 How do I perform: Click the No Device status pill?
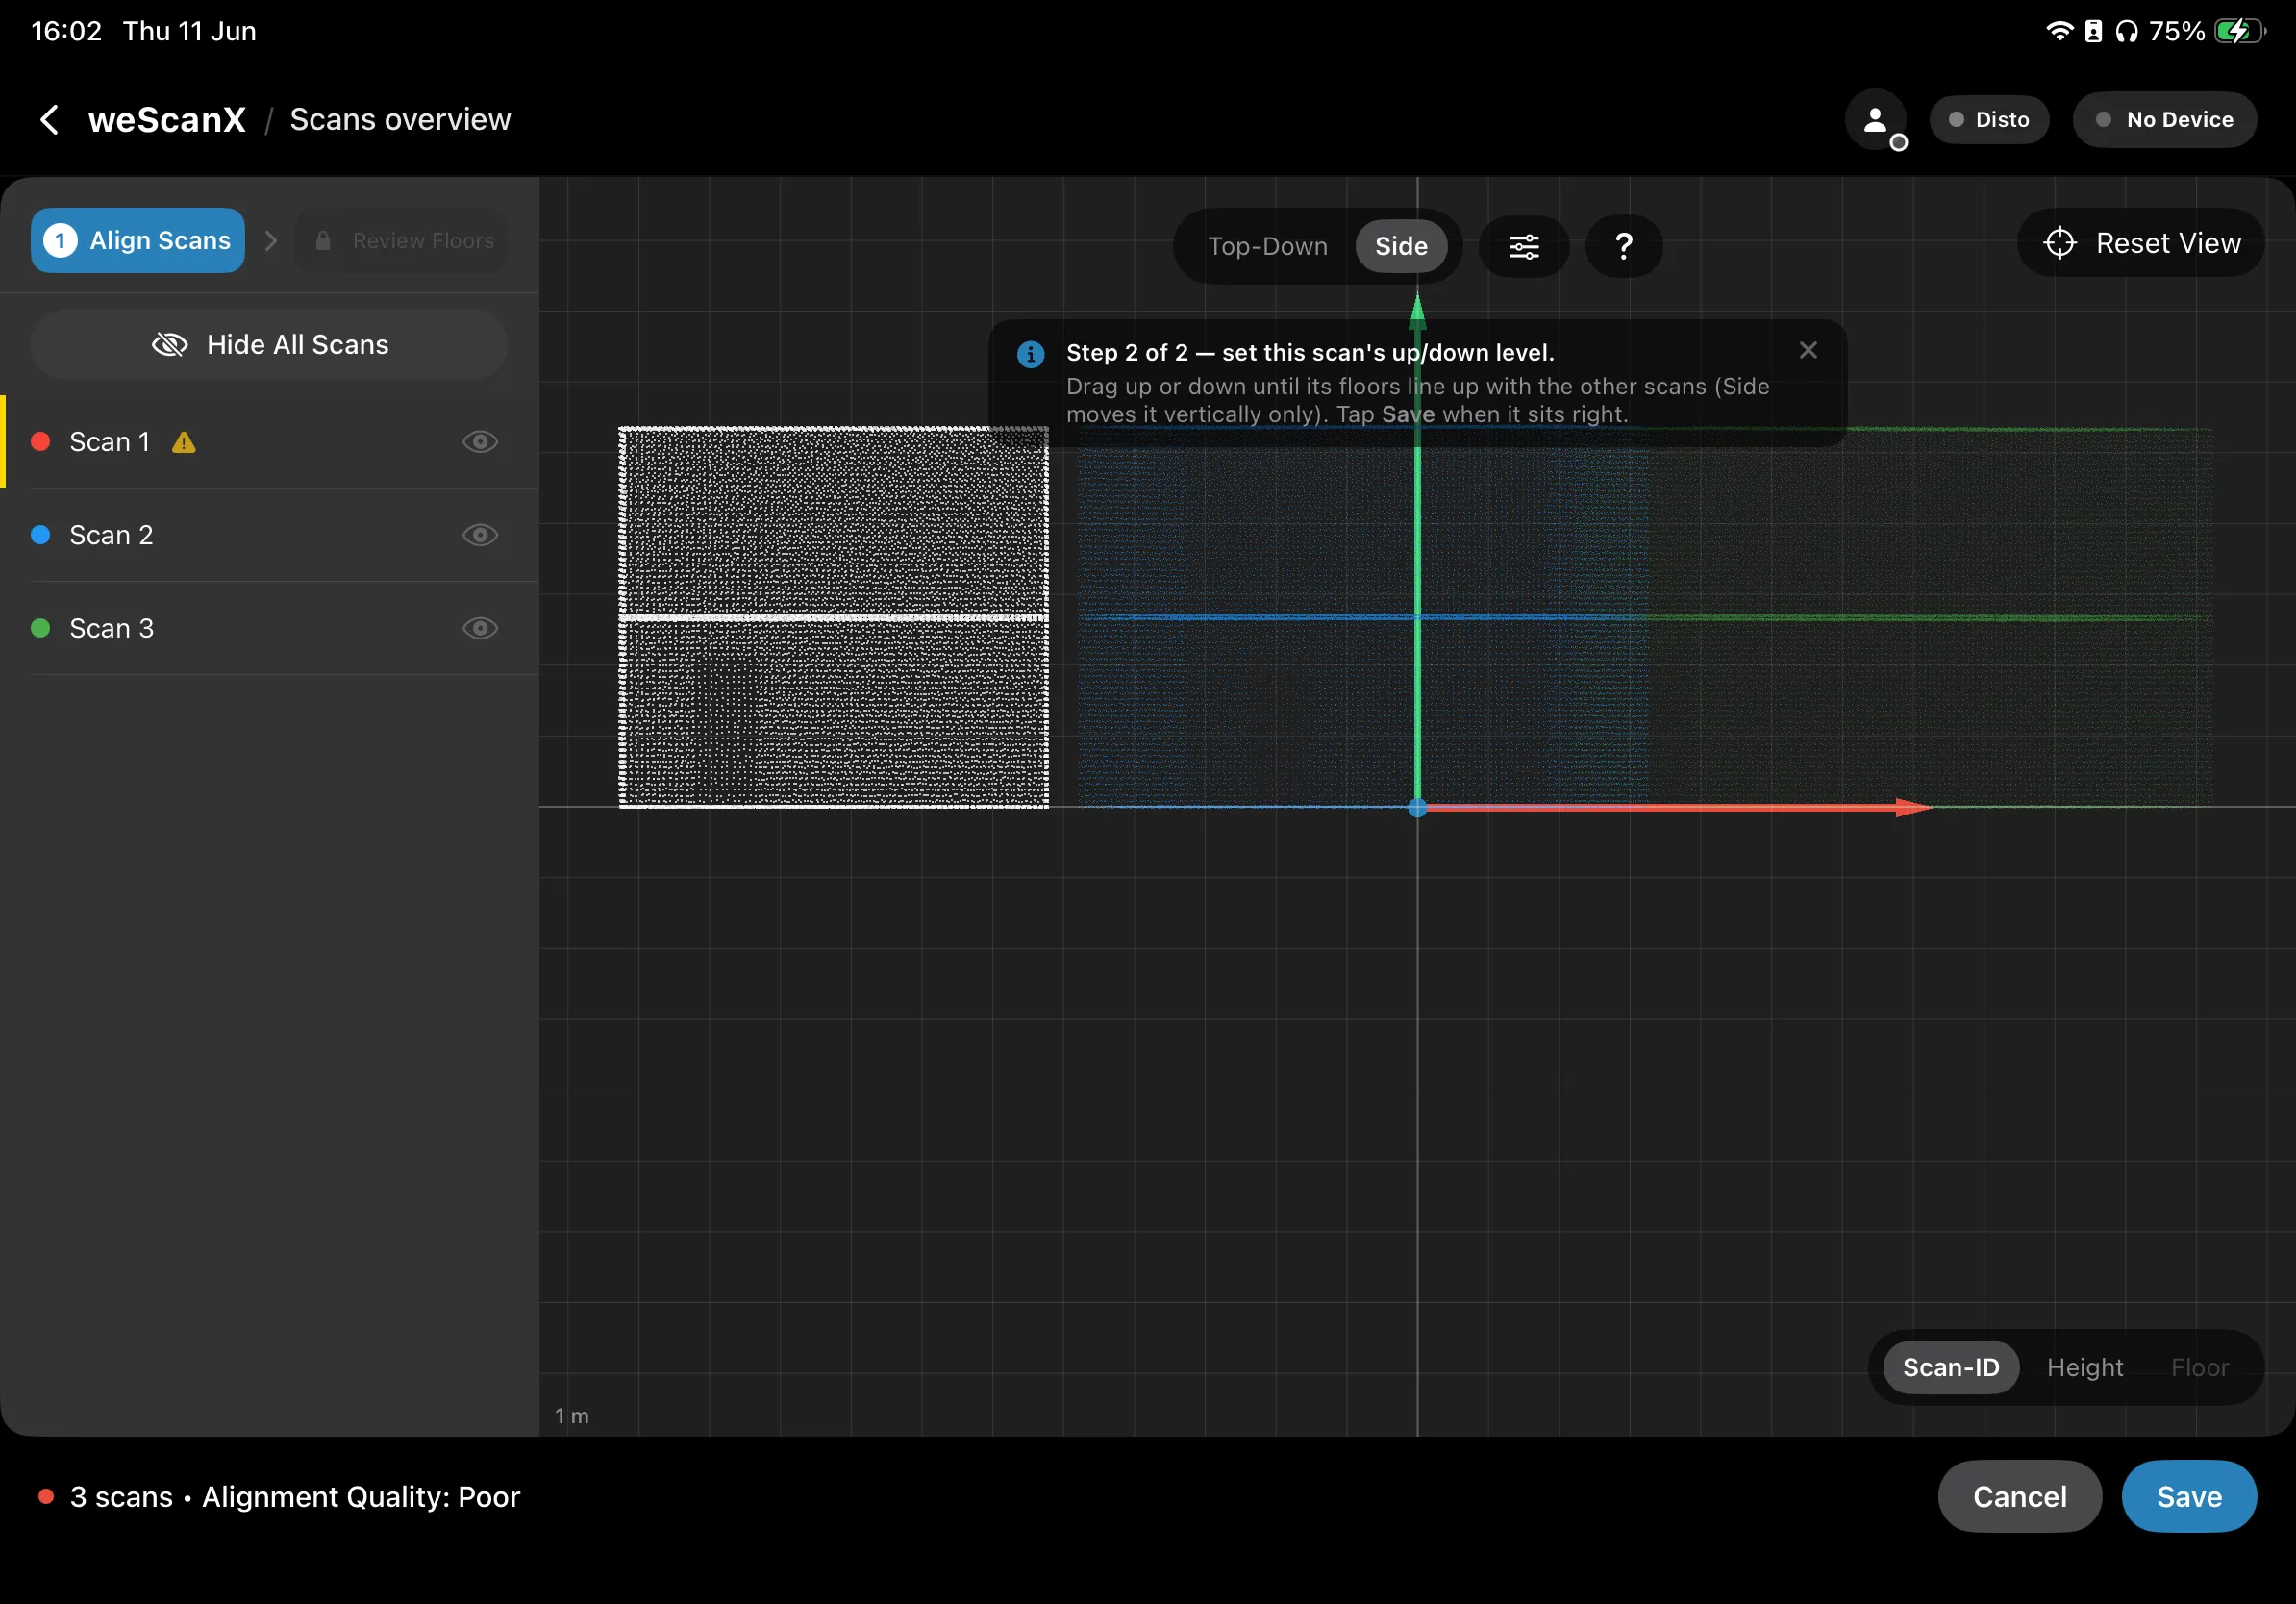coord(2164,120)
